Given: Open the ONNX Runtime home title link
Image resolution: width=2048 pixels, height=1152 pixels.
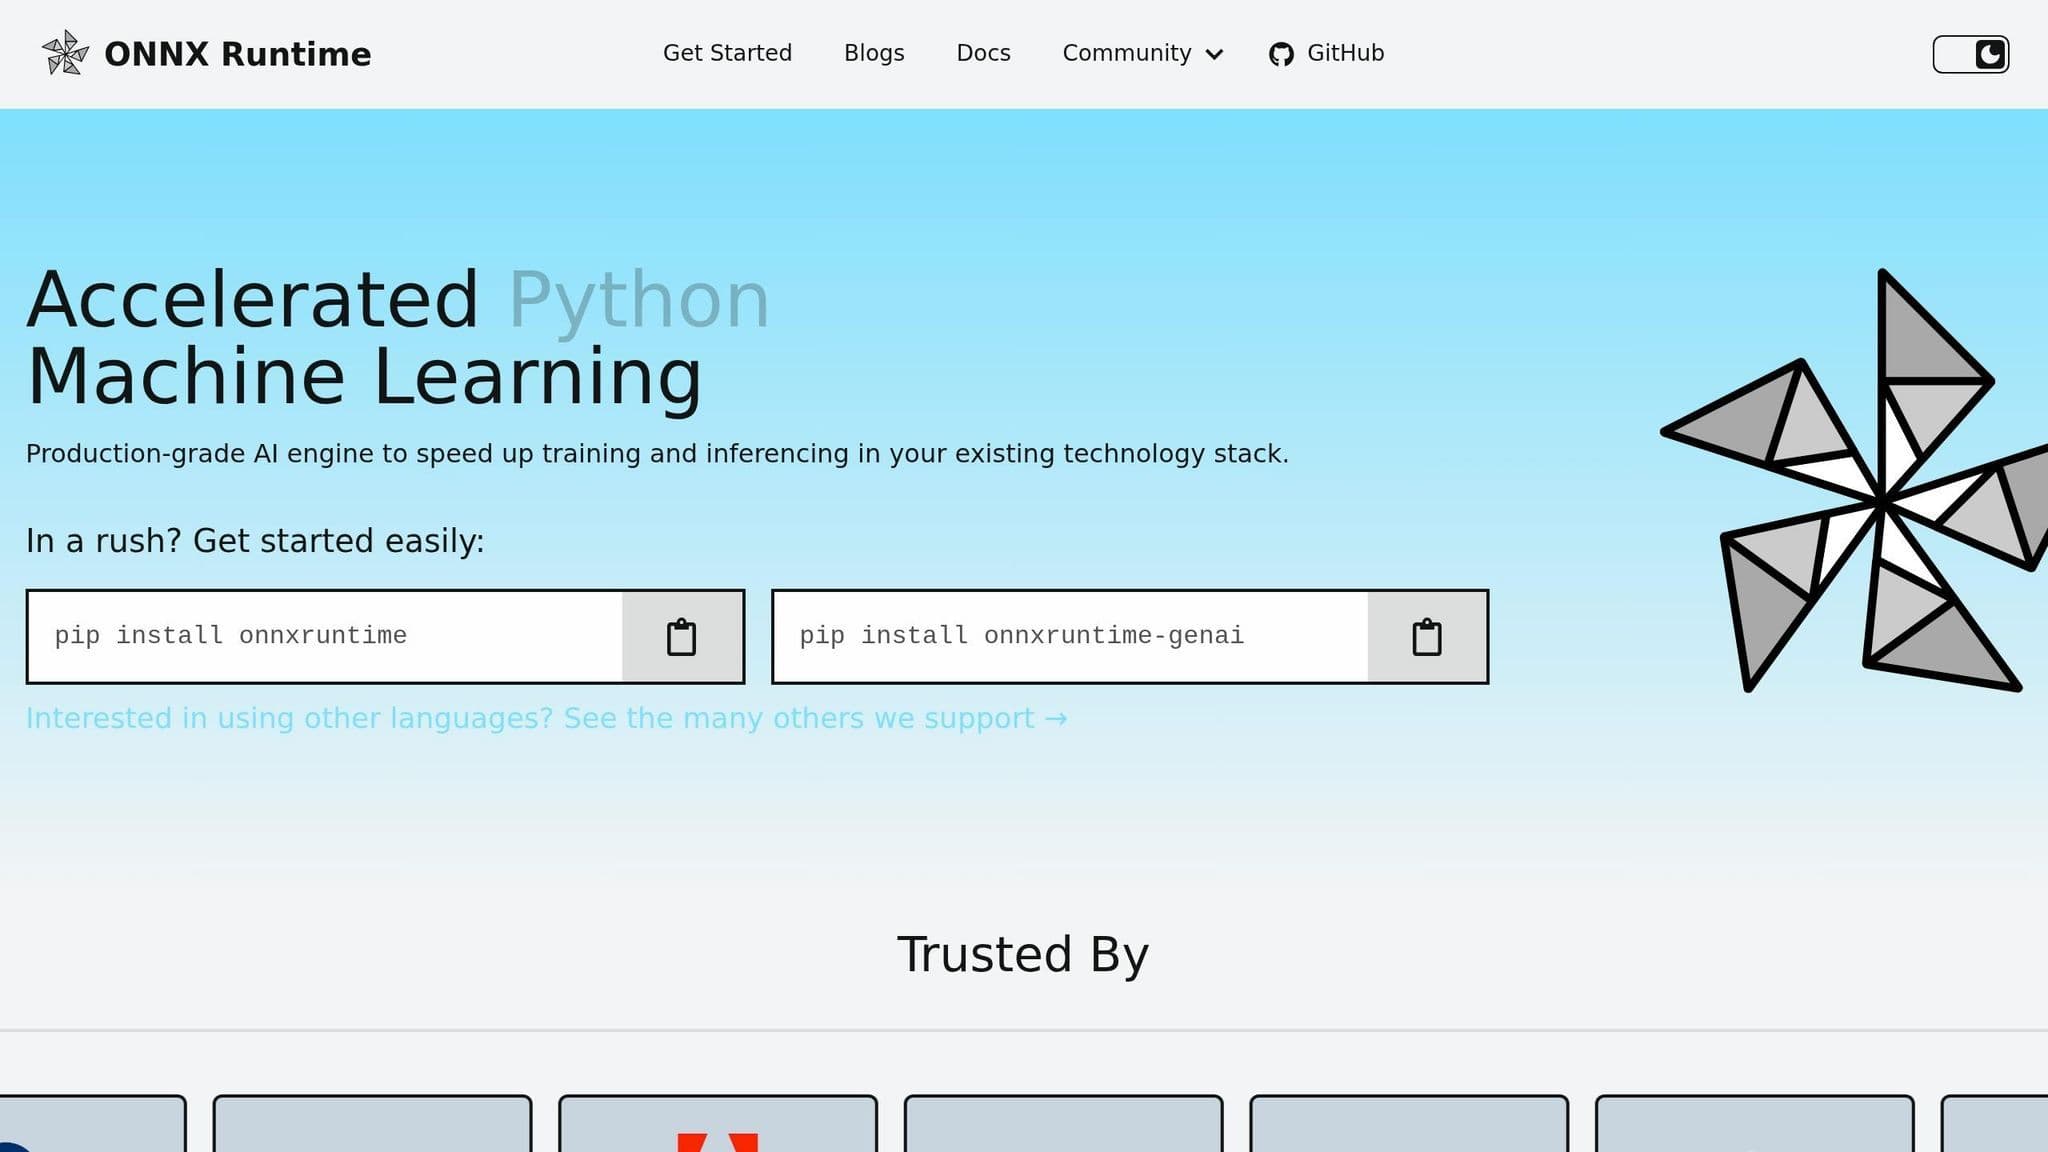Looking at the screenshot, I should [237, 54].
